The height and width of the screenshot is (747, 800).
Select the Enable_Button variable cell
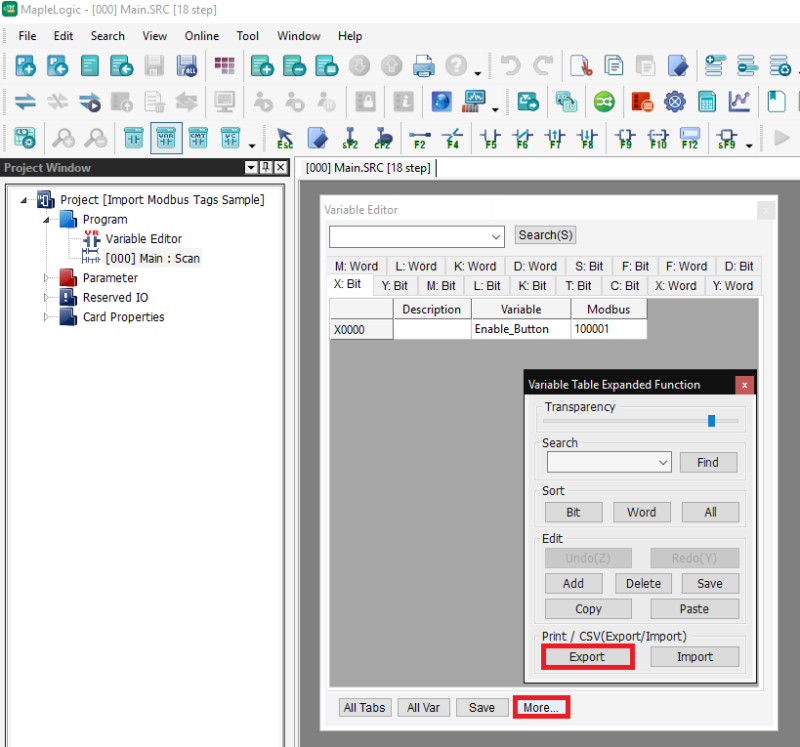tap(520, 329)
